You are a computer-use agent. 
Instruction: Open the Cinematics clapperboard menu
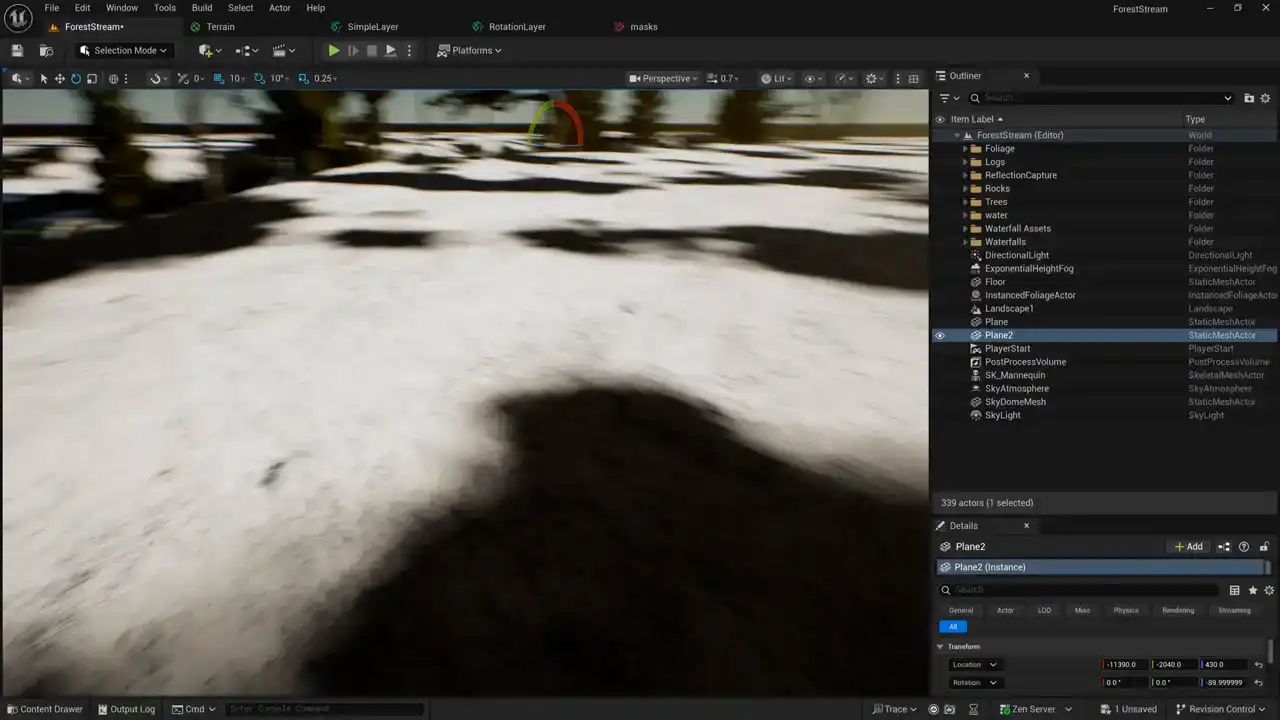pos(284,51)
